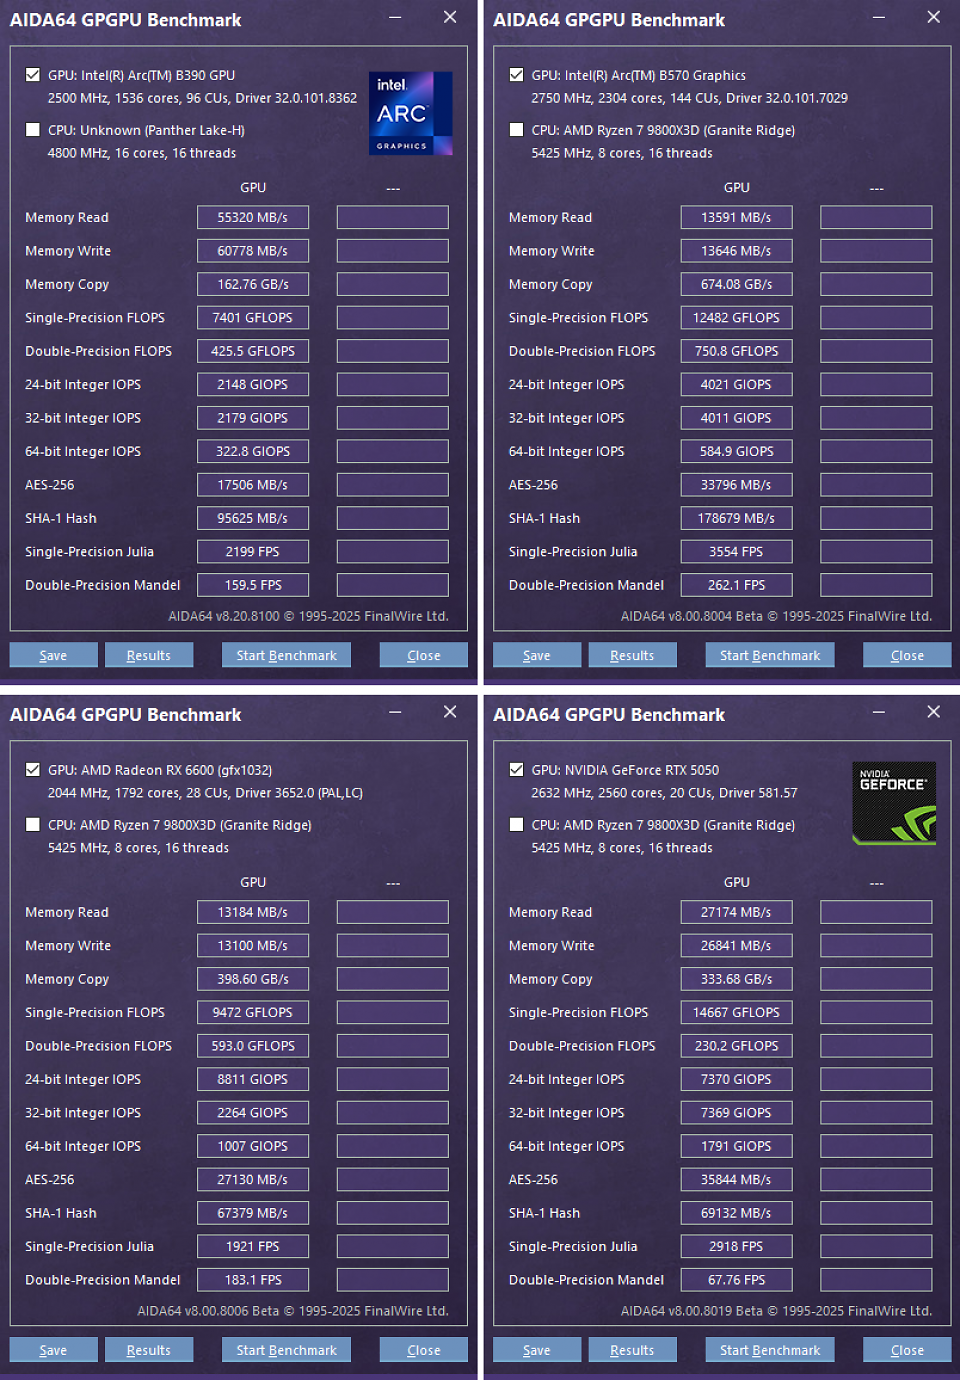Select the 27174 MB/s Memory Read value
This screenshot has width=960, height=1380.
(737, 912)
